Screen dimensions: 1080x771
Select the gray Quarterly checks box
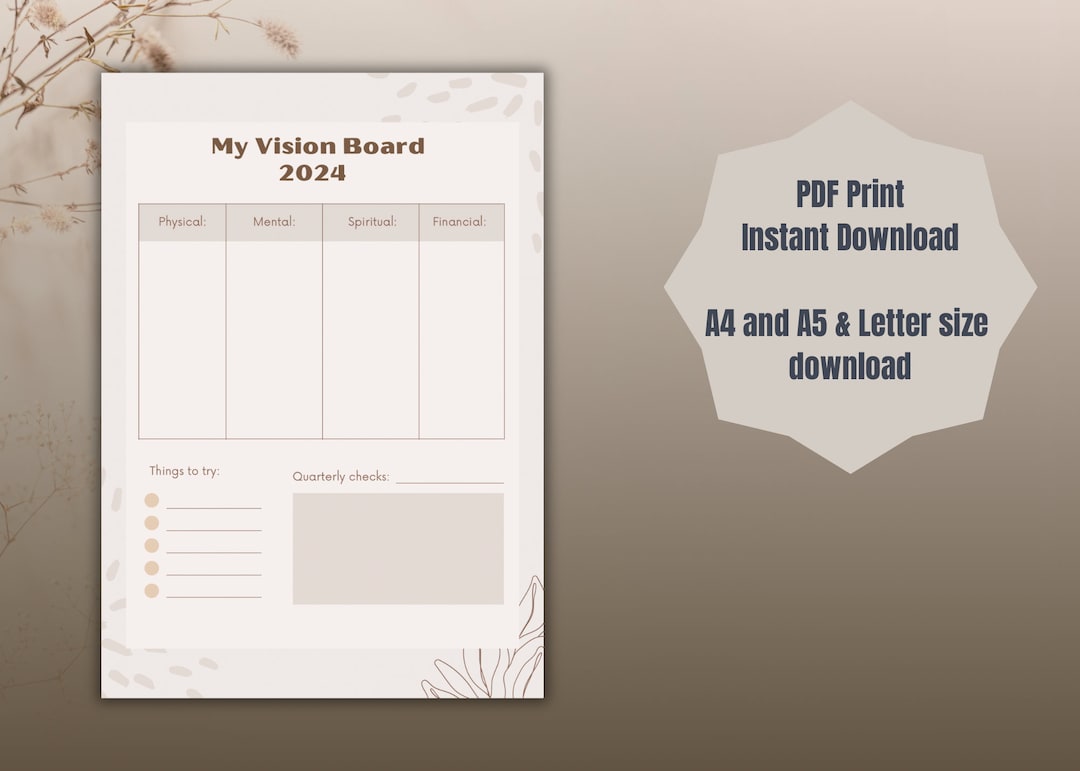[x=396, y=548]
